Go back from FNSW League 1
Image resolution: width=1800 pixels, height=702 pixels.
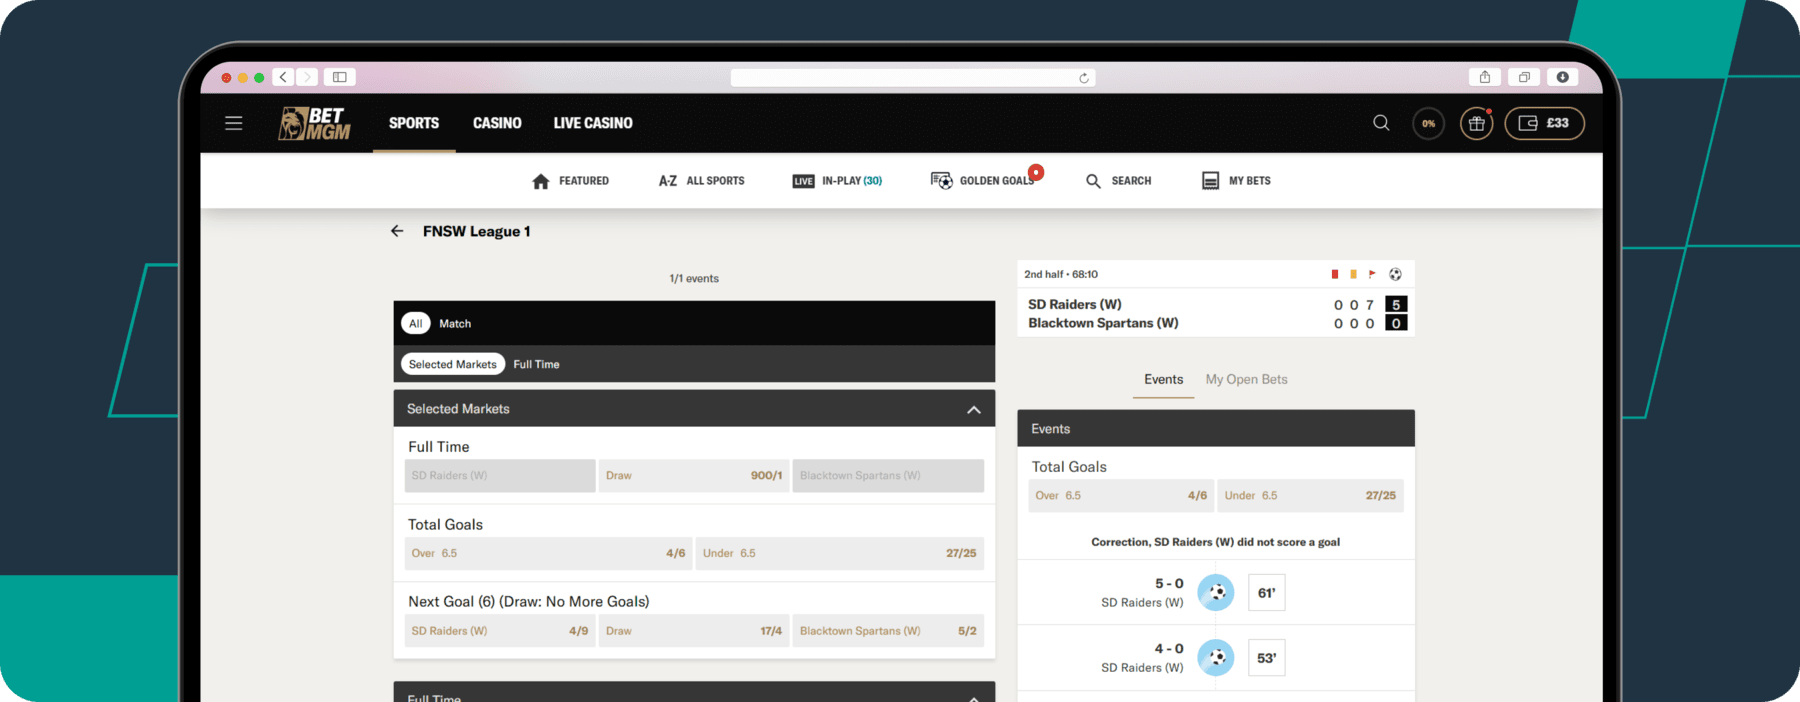(x=397, y=231)
